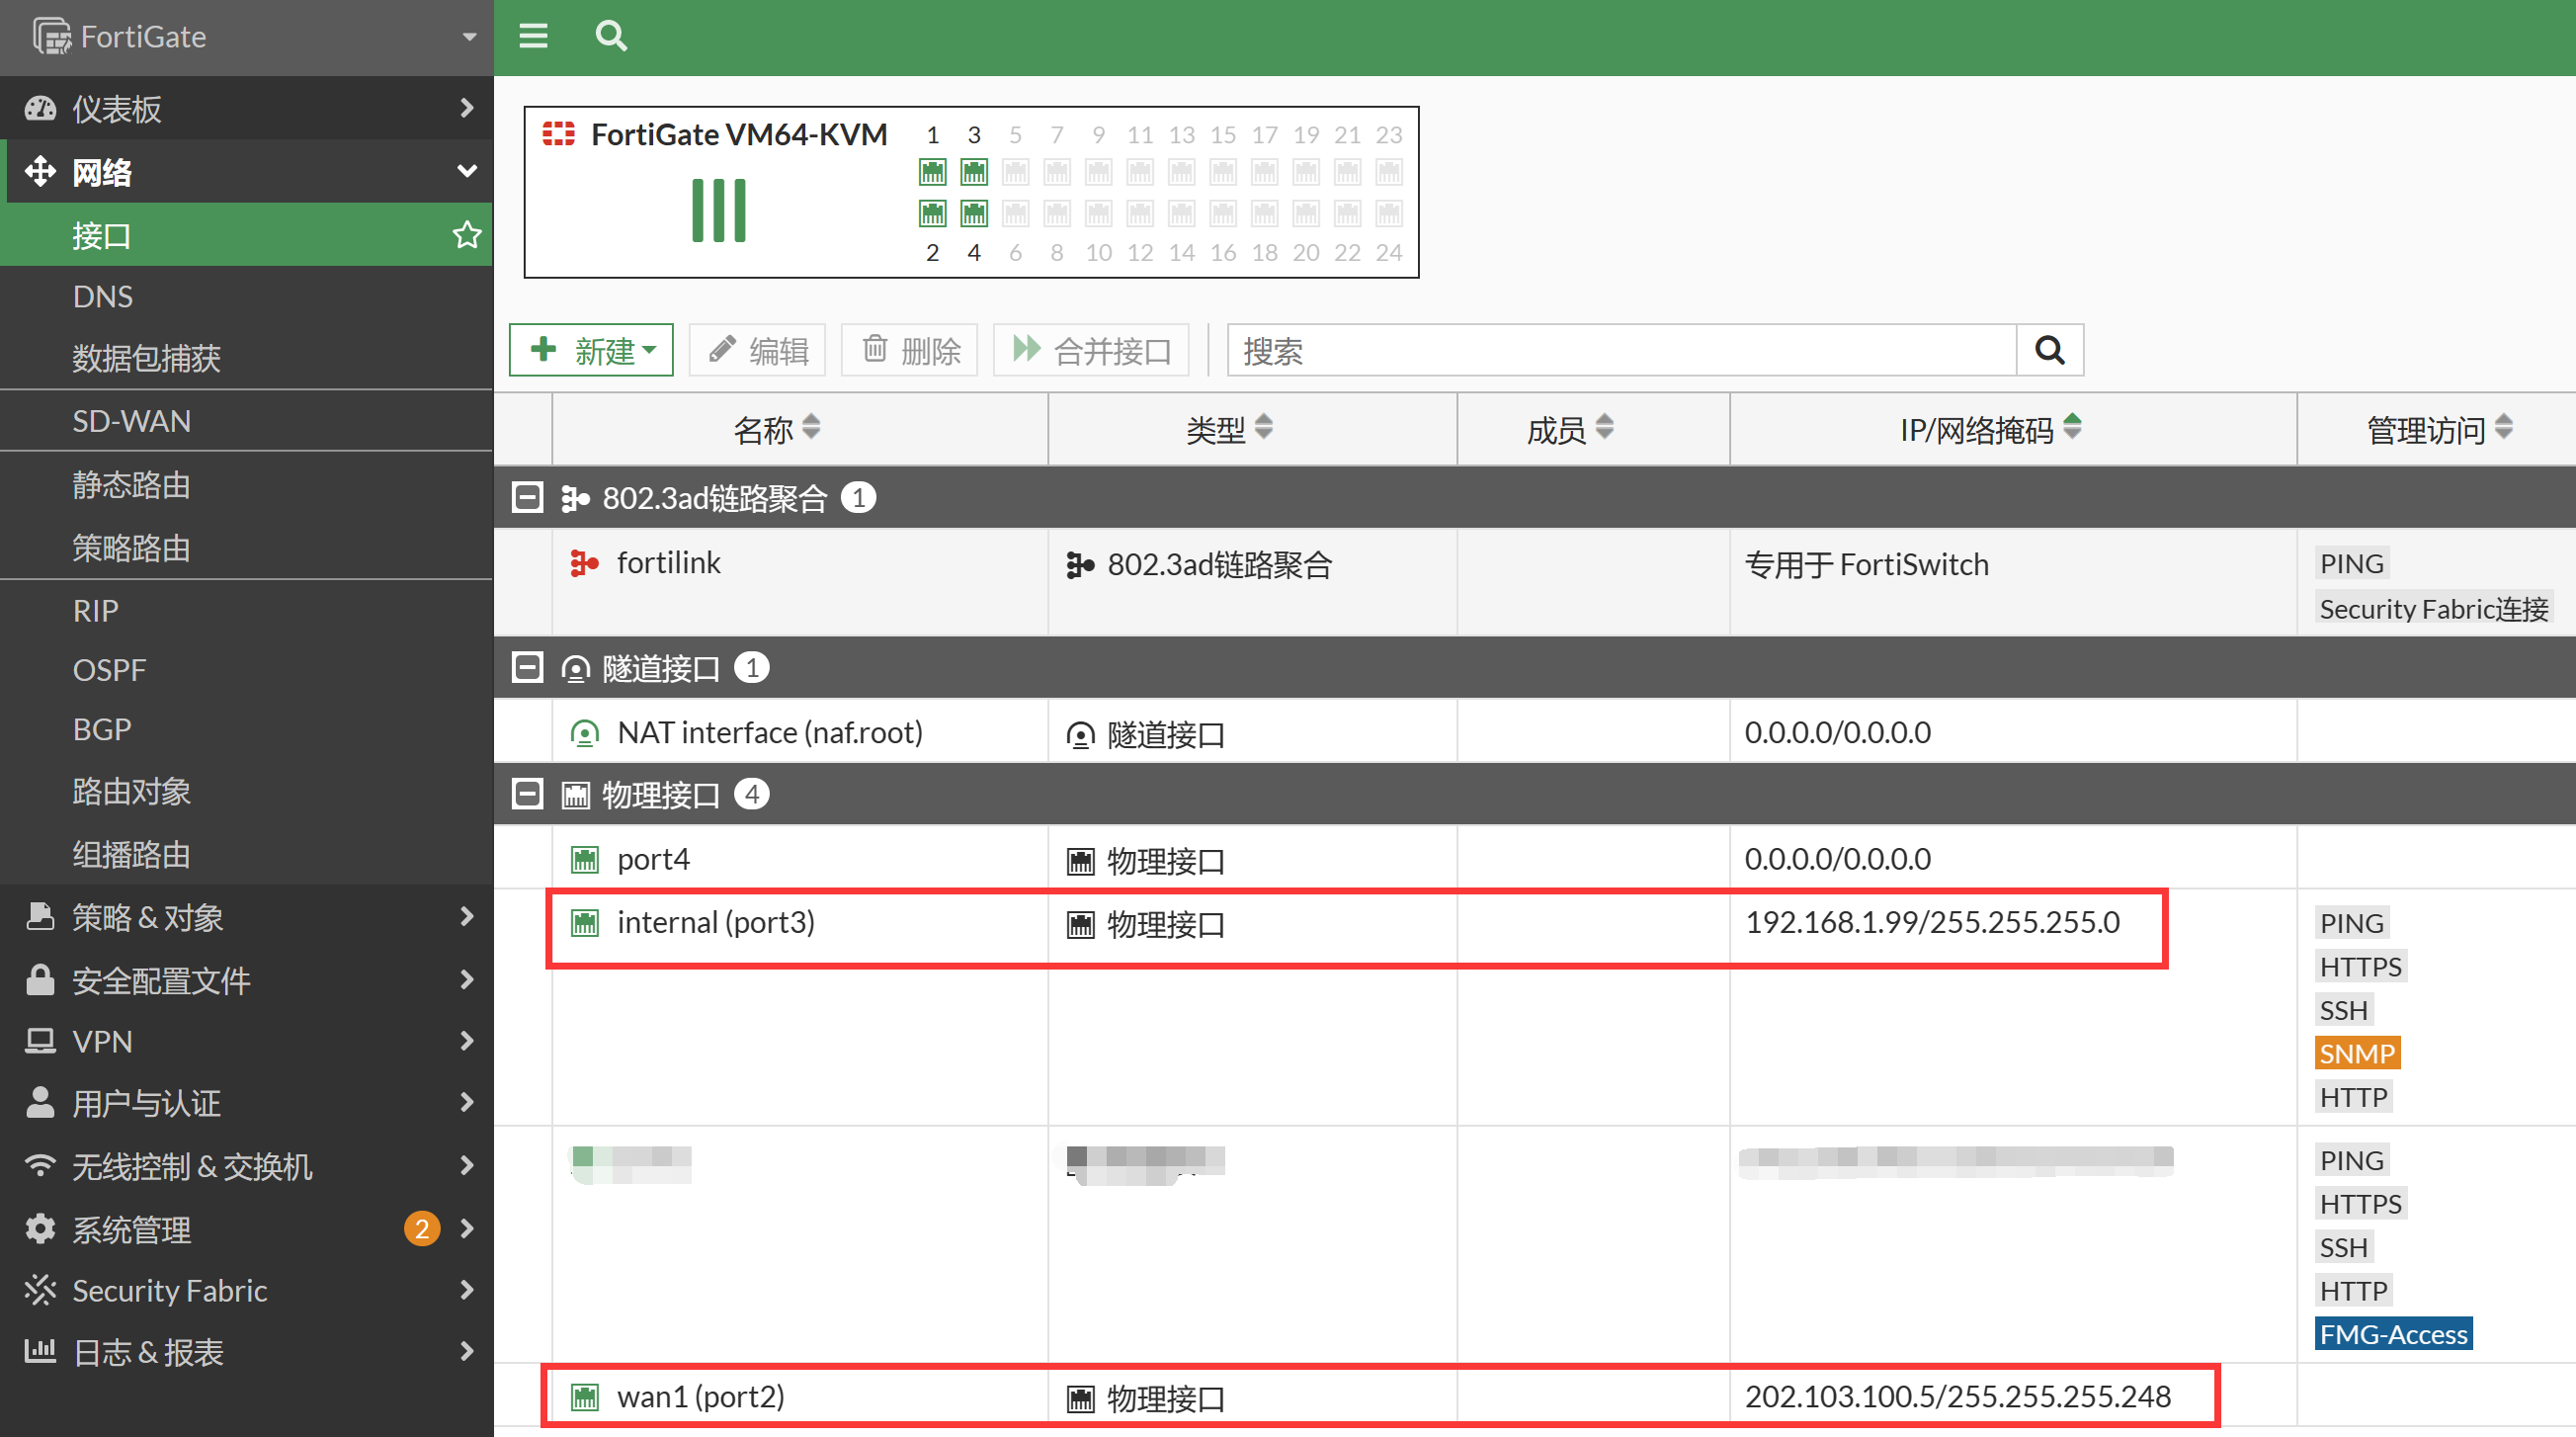The image size is (2576, 1437).
Task: Open the 静态路由 menu item
Action: click(x=132, y=485)
